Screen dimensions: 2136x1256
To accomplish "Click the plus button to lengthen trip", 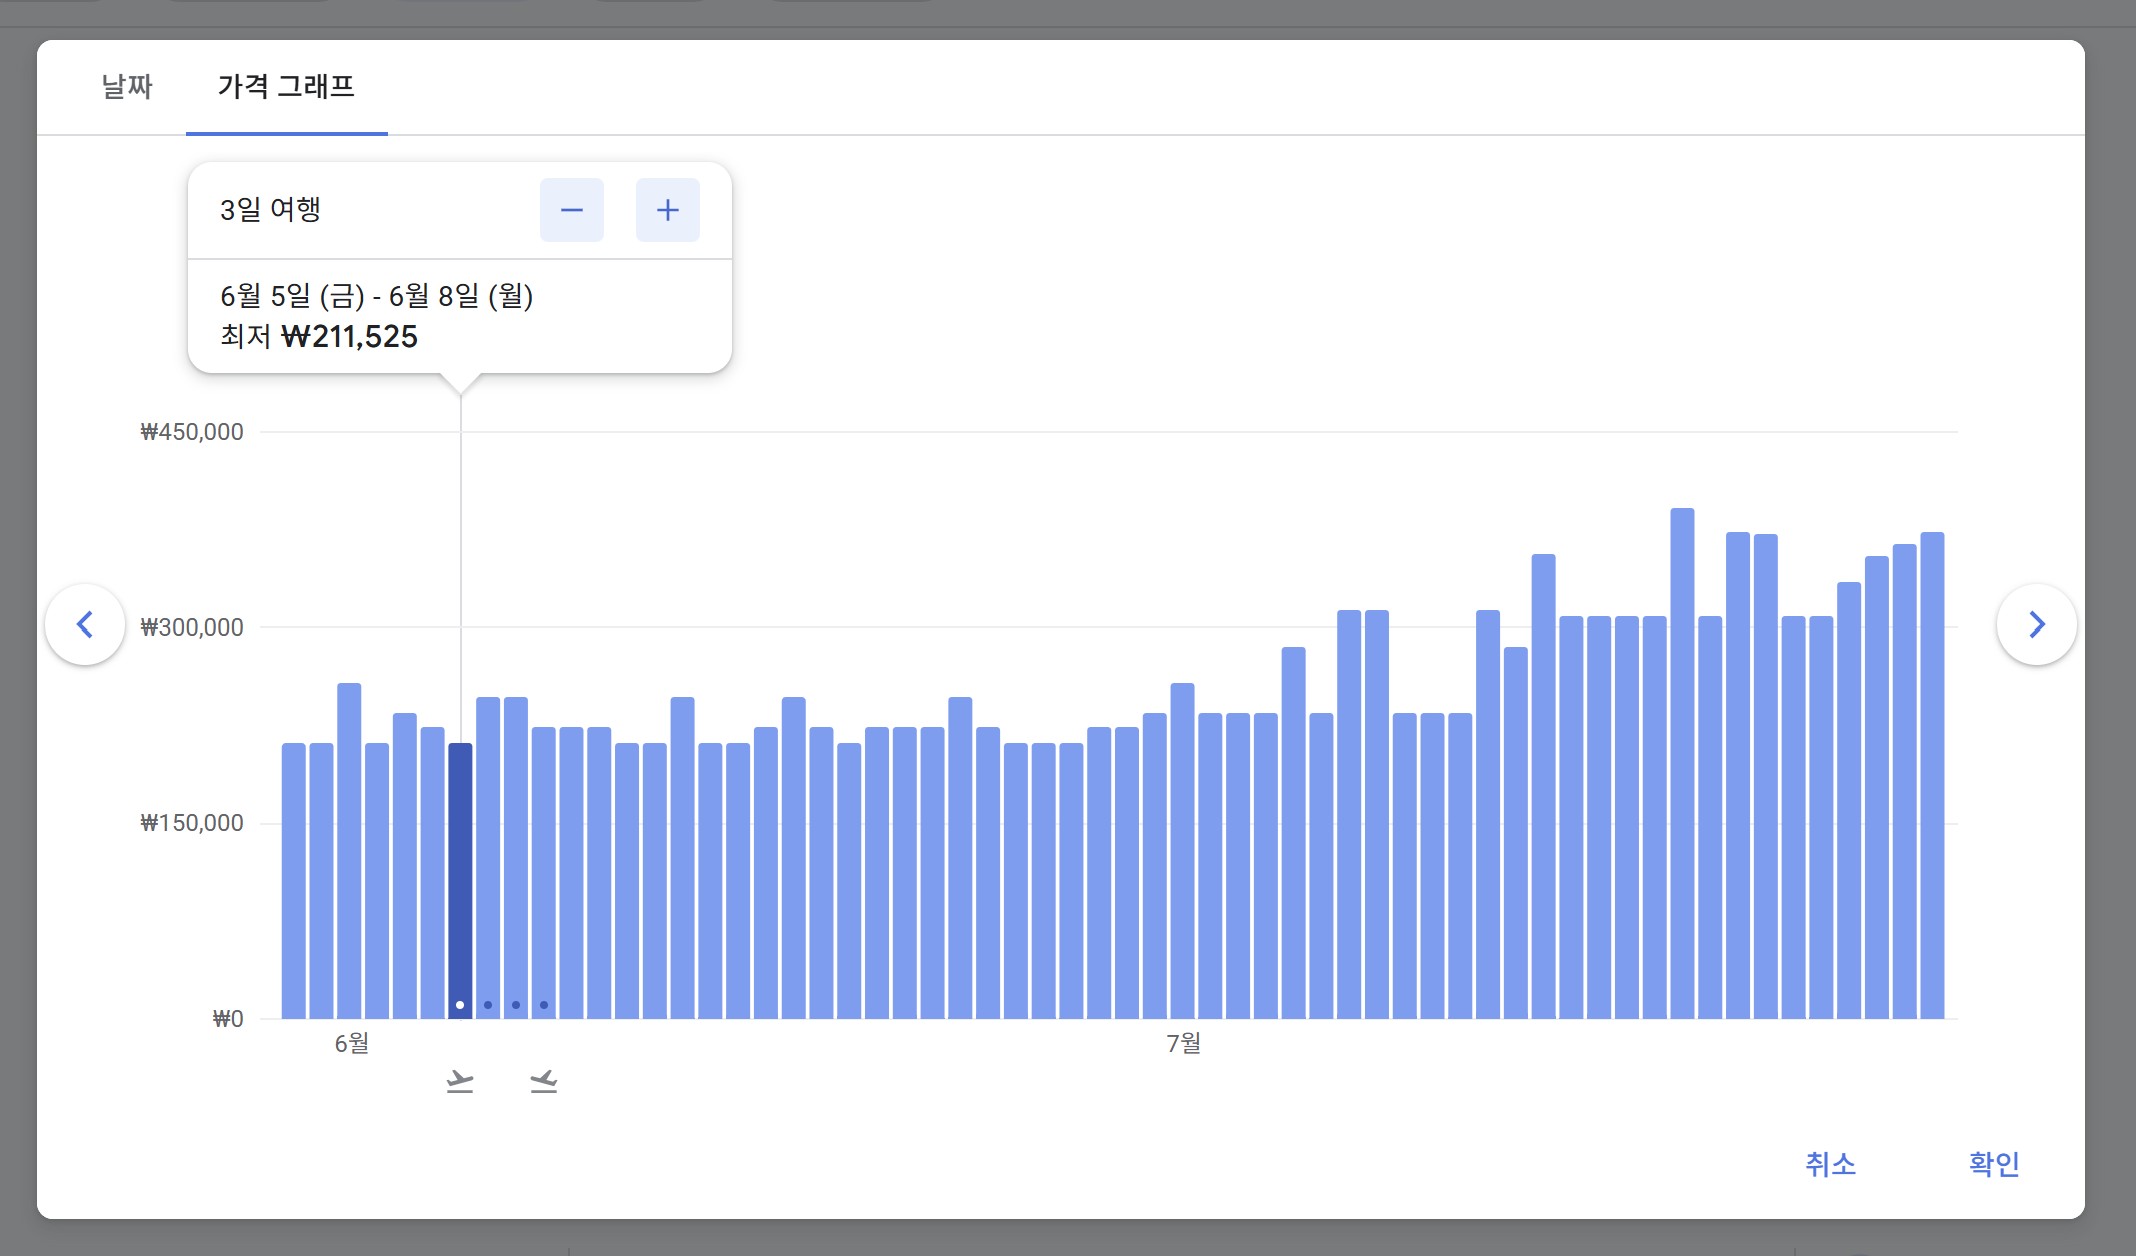I will click(667, 210).
